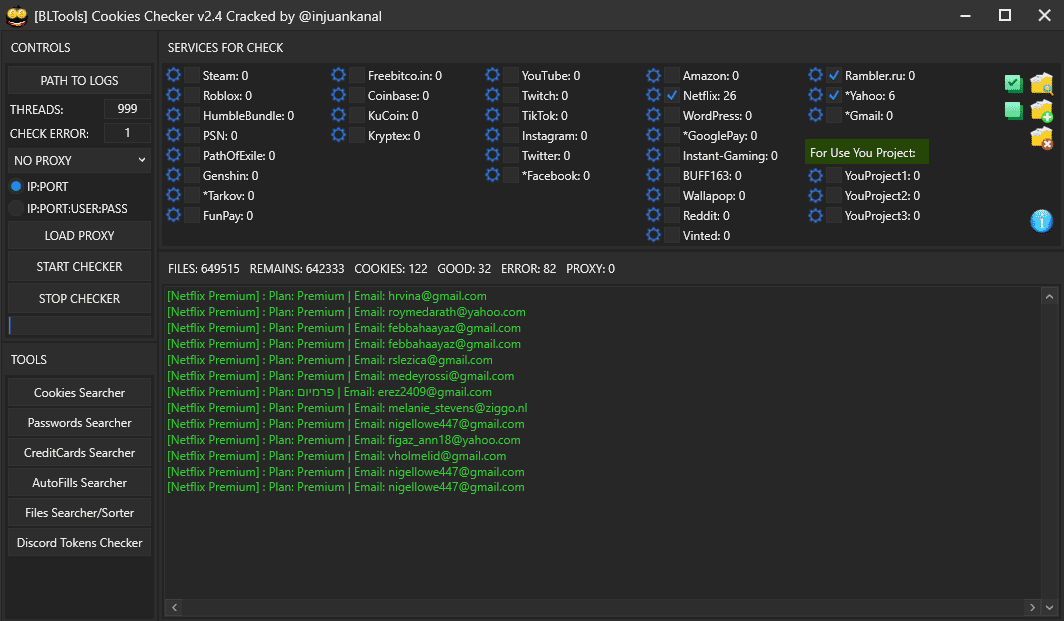The image size is (1064, 621).
Task: Open the blue info icon
Action: pyautogui.click(x=1042, y=221)
